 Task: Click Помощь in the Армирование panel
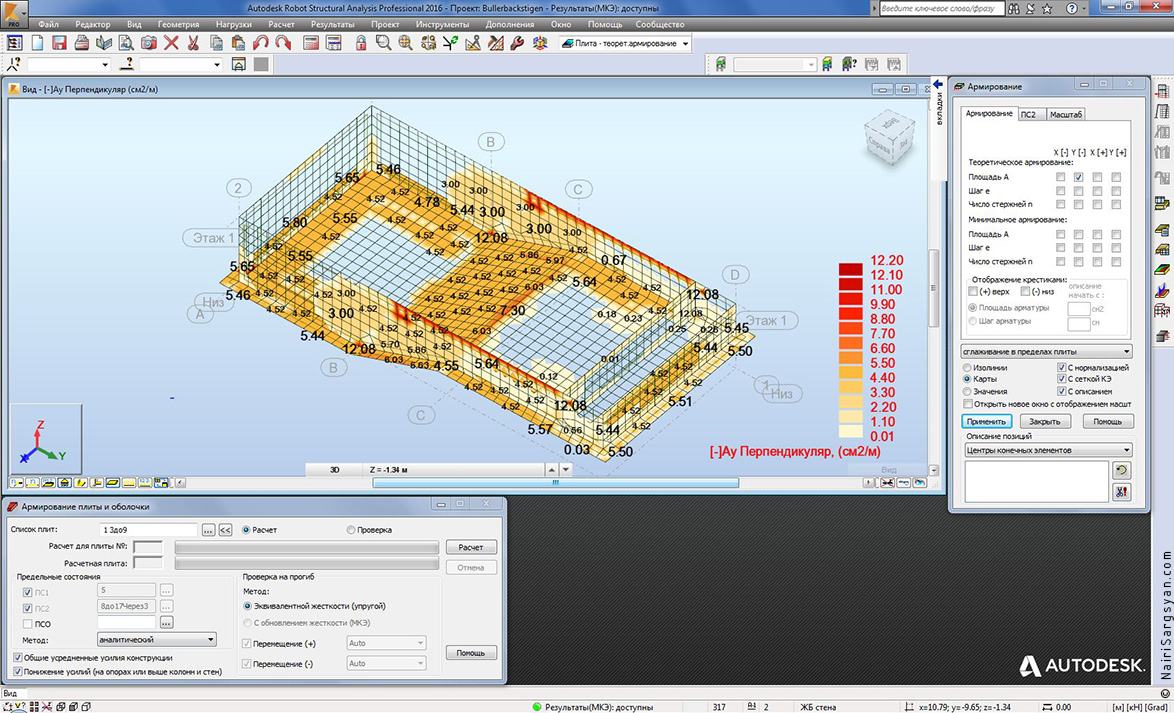click(x=1107, y=422)
